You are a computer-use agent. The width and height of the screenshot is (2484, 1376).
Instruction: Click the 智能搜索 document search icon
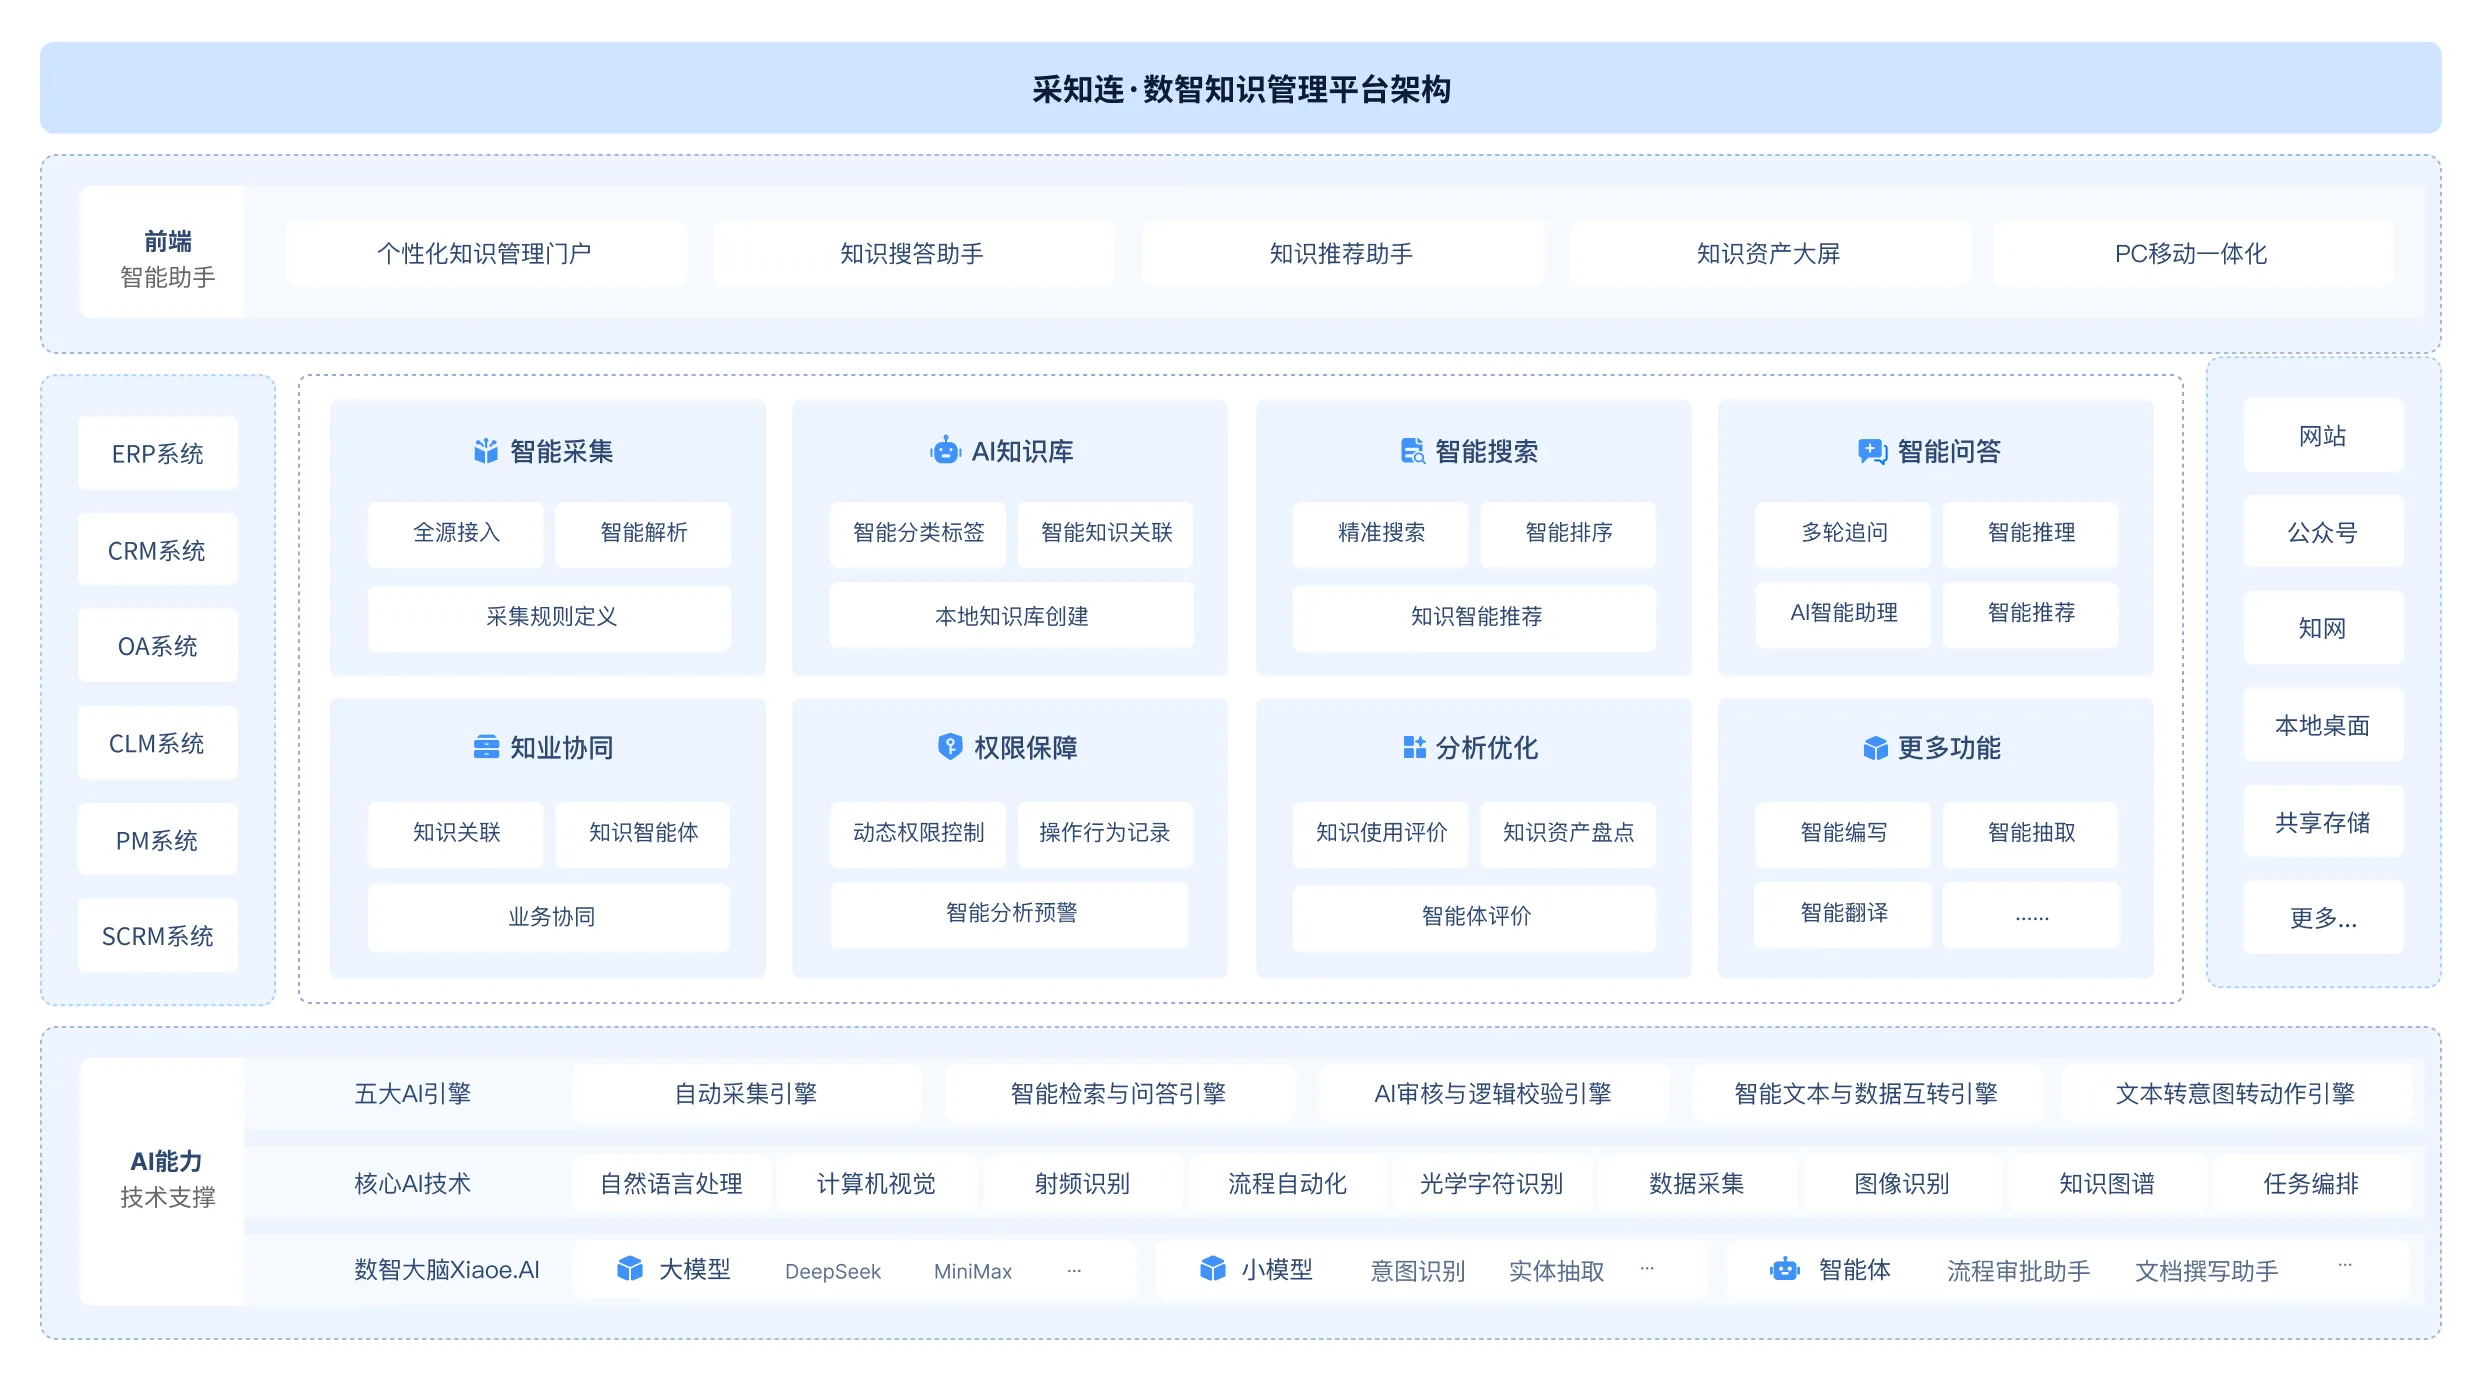coord(1412,451)
